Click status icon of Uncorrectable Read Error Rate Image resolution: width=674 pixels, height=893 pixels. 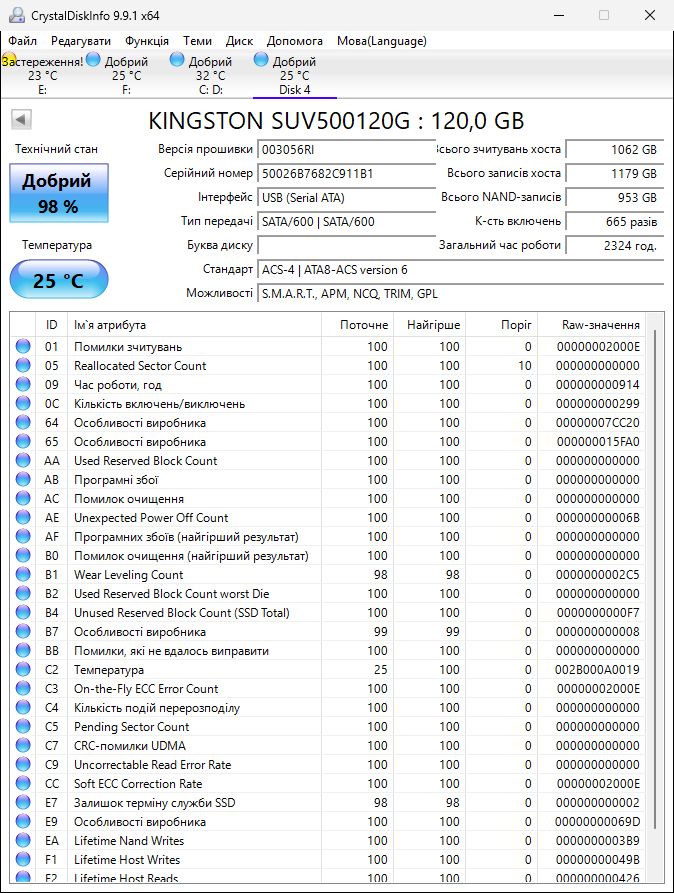(23, 764)
